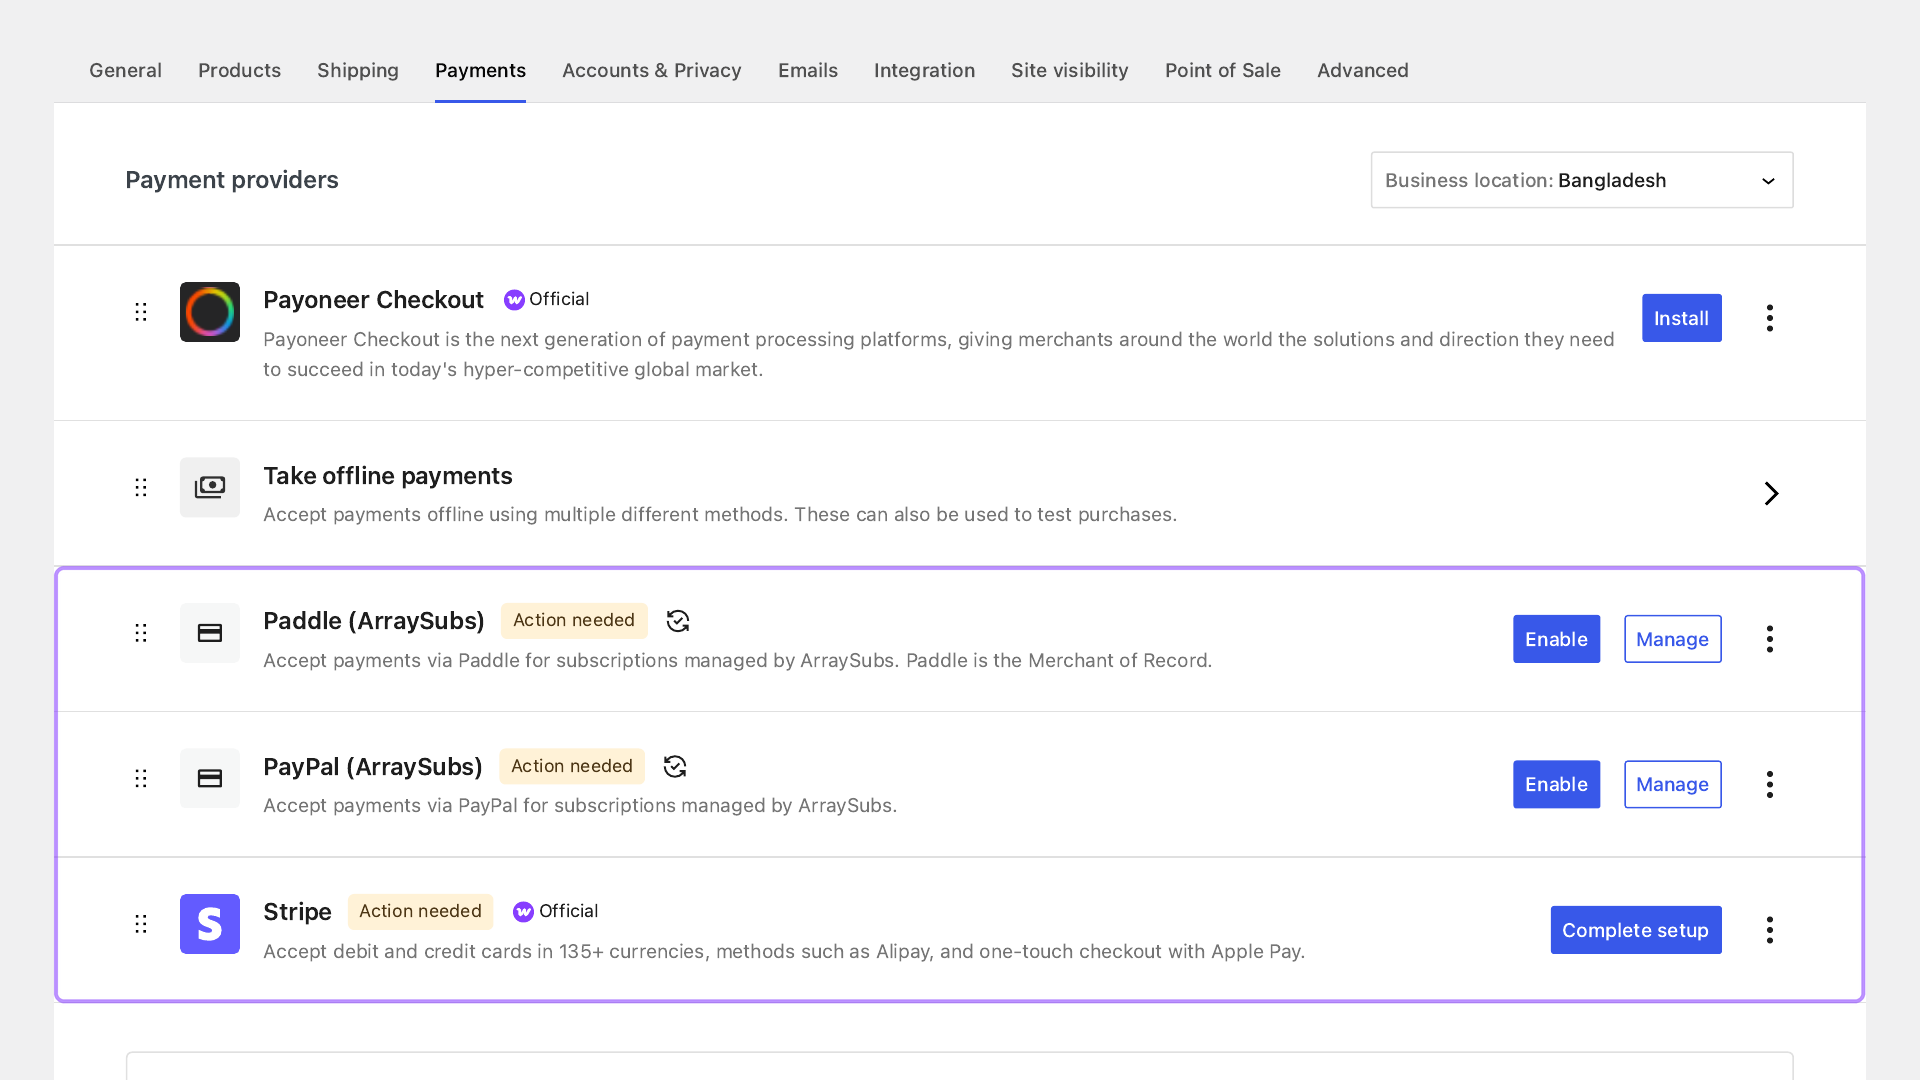The image size is (1920, 1080).
Task: Open the Emails tab
Action: tap(808, 70)
